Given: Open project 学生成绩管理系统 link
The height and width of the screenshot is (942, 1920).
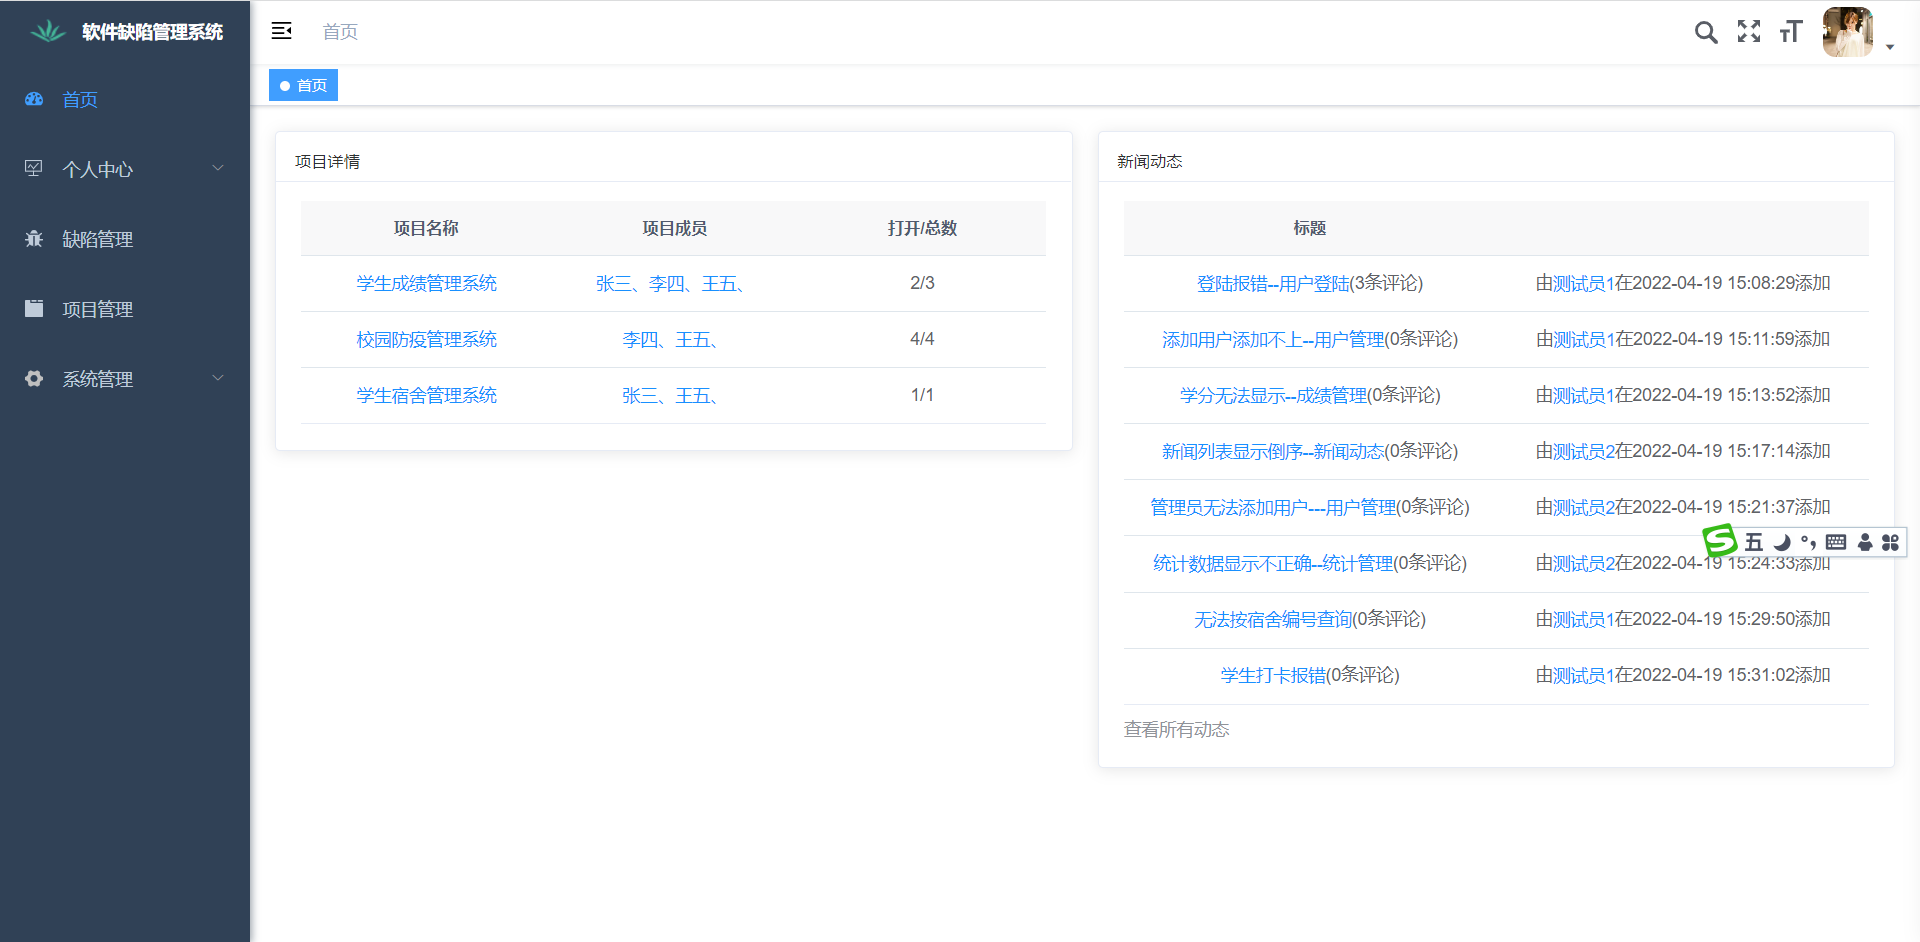Looking at the screenshot, I should point(426,283).
